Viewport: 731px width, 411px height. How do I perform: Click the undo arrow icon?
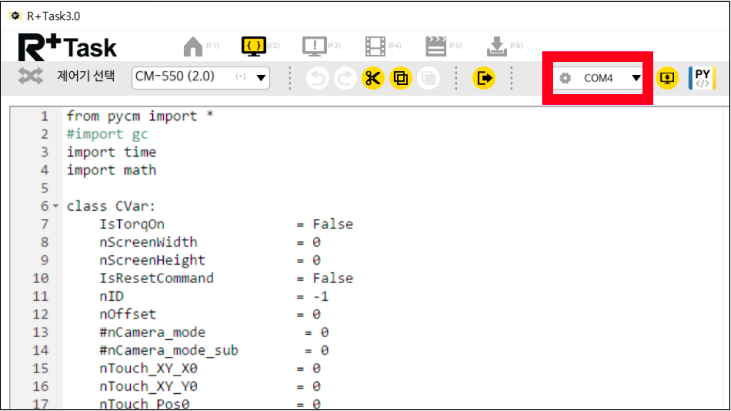[x=317, y=78]
